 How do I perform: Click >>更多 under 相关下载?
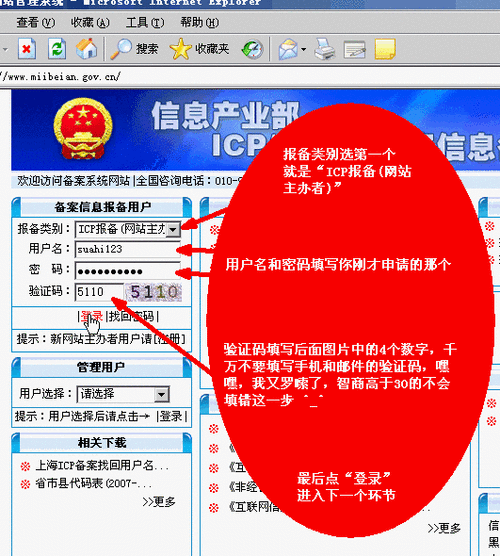(159, 501)
